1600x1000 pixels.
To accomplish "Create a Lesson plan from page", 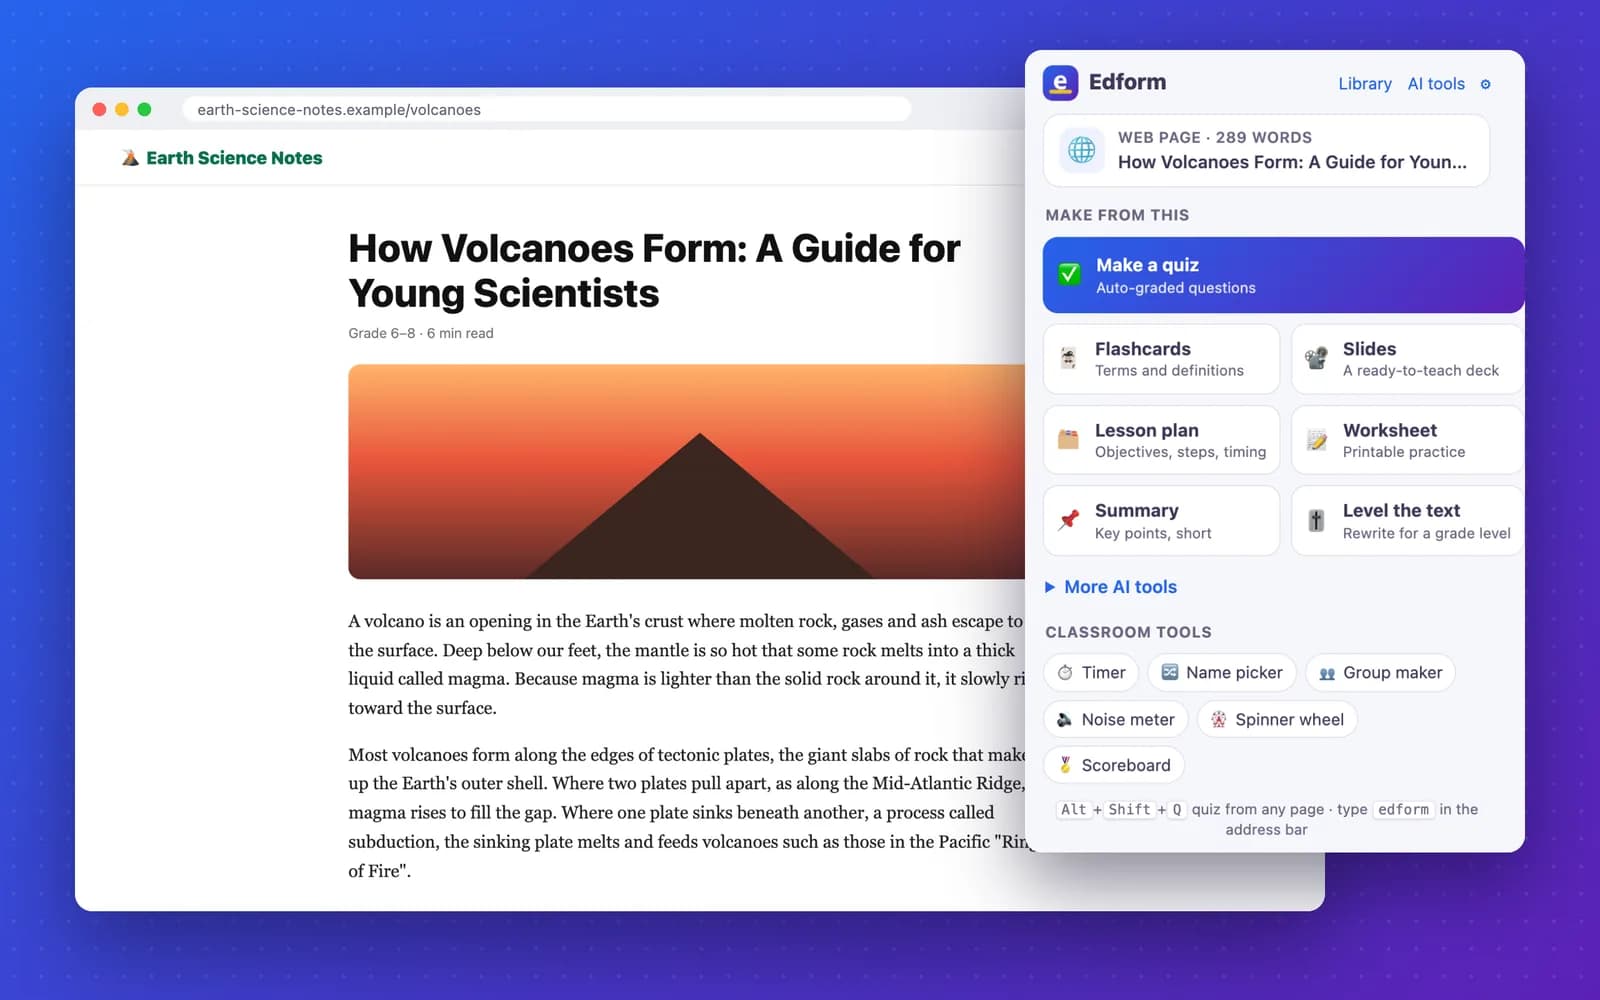I will [1161, 440].
